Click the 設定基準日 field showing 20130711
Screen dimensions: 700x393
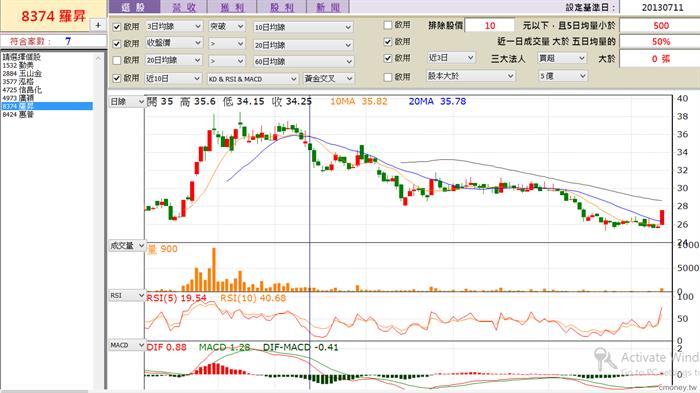pyautogui.click(x=660, y=8)
